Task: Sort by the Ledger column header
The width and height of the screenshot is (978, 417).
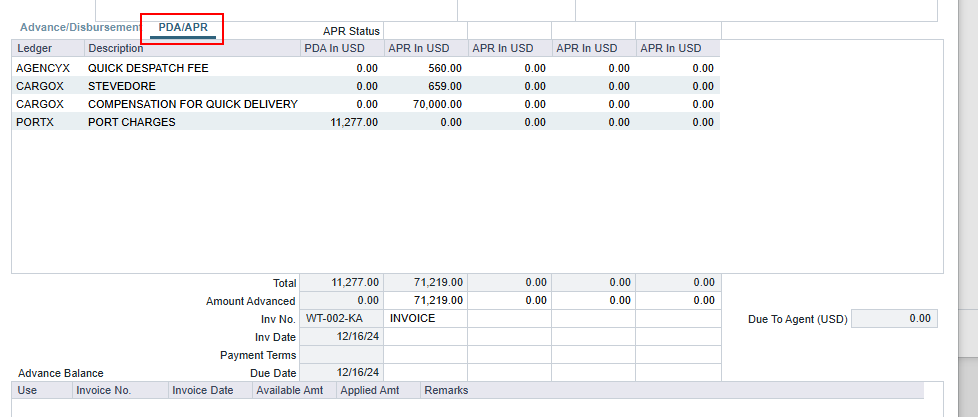Action: [x=34, y=48]
